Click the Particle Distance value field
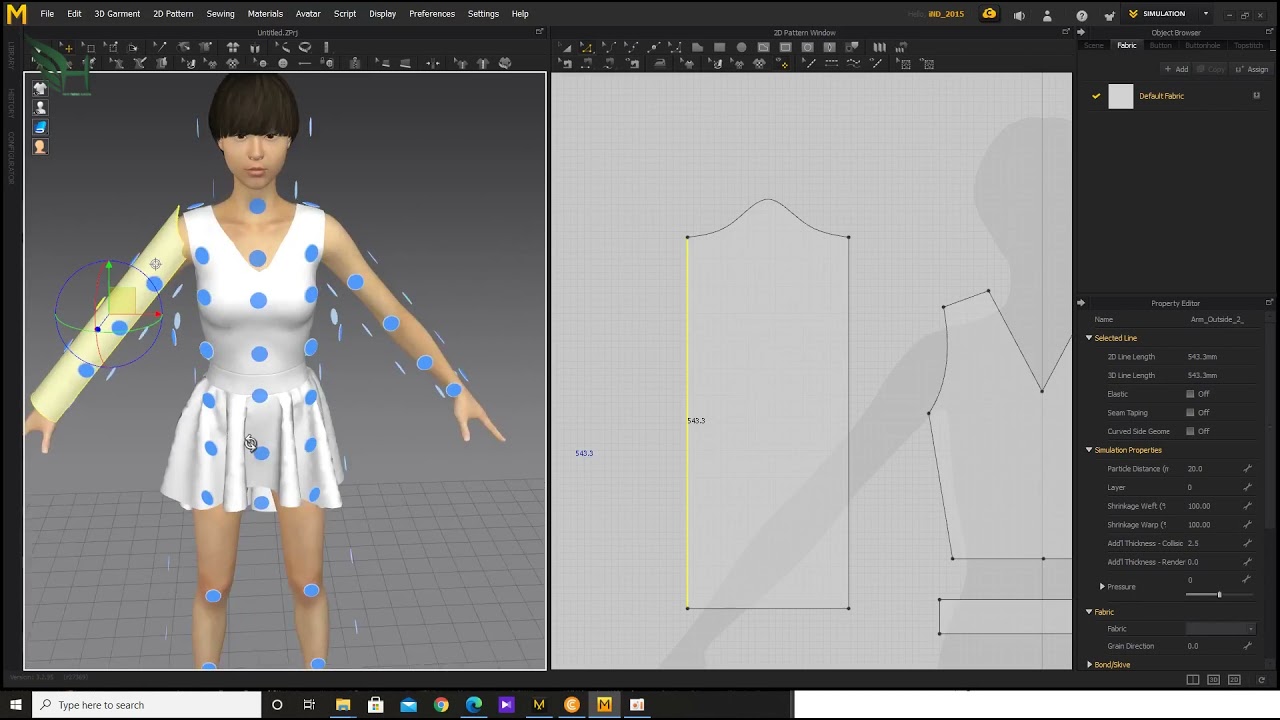 pos(1212,469)
